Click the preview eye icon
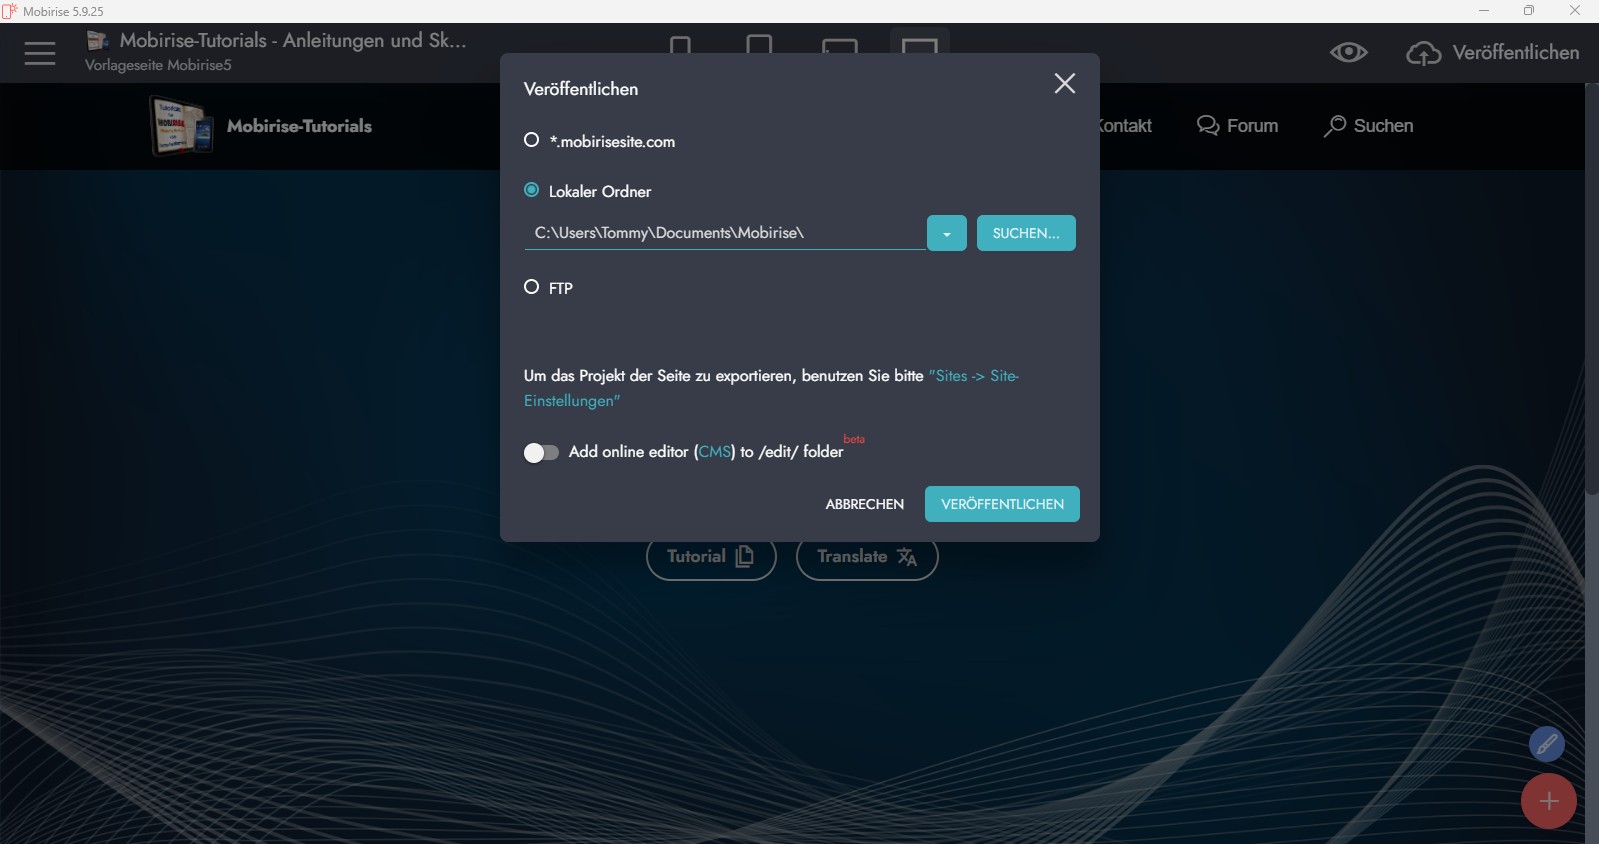 click(1348, 53)
